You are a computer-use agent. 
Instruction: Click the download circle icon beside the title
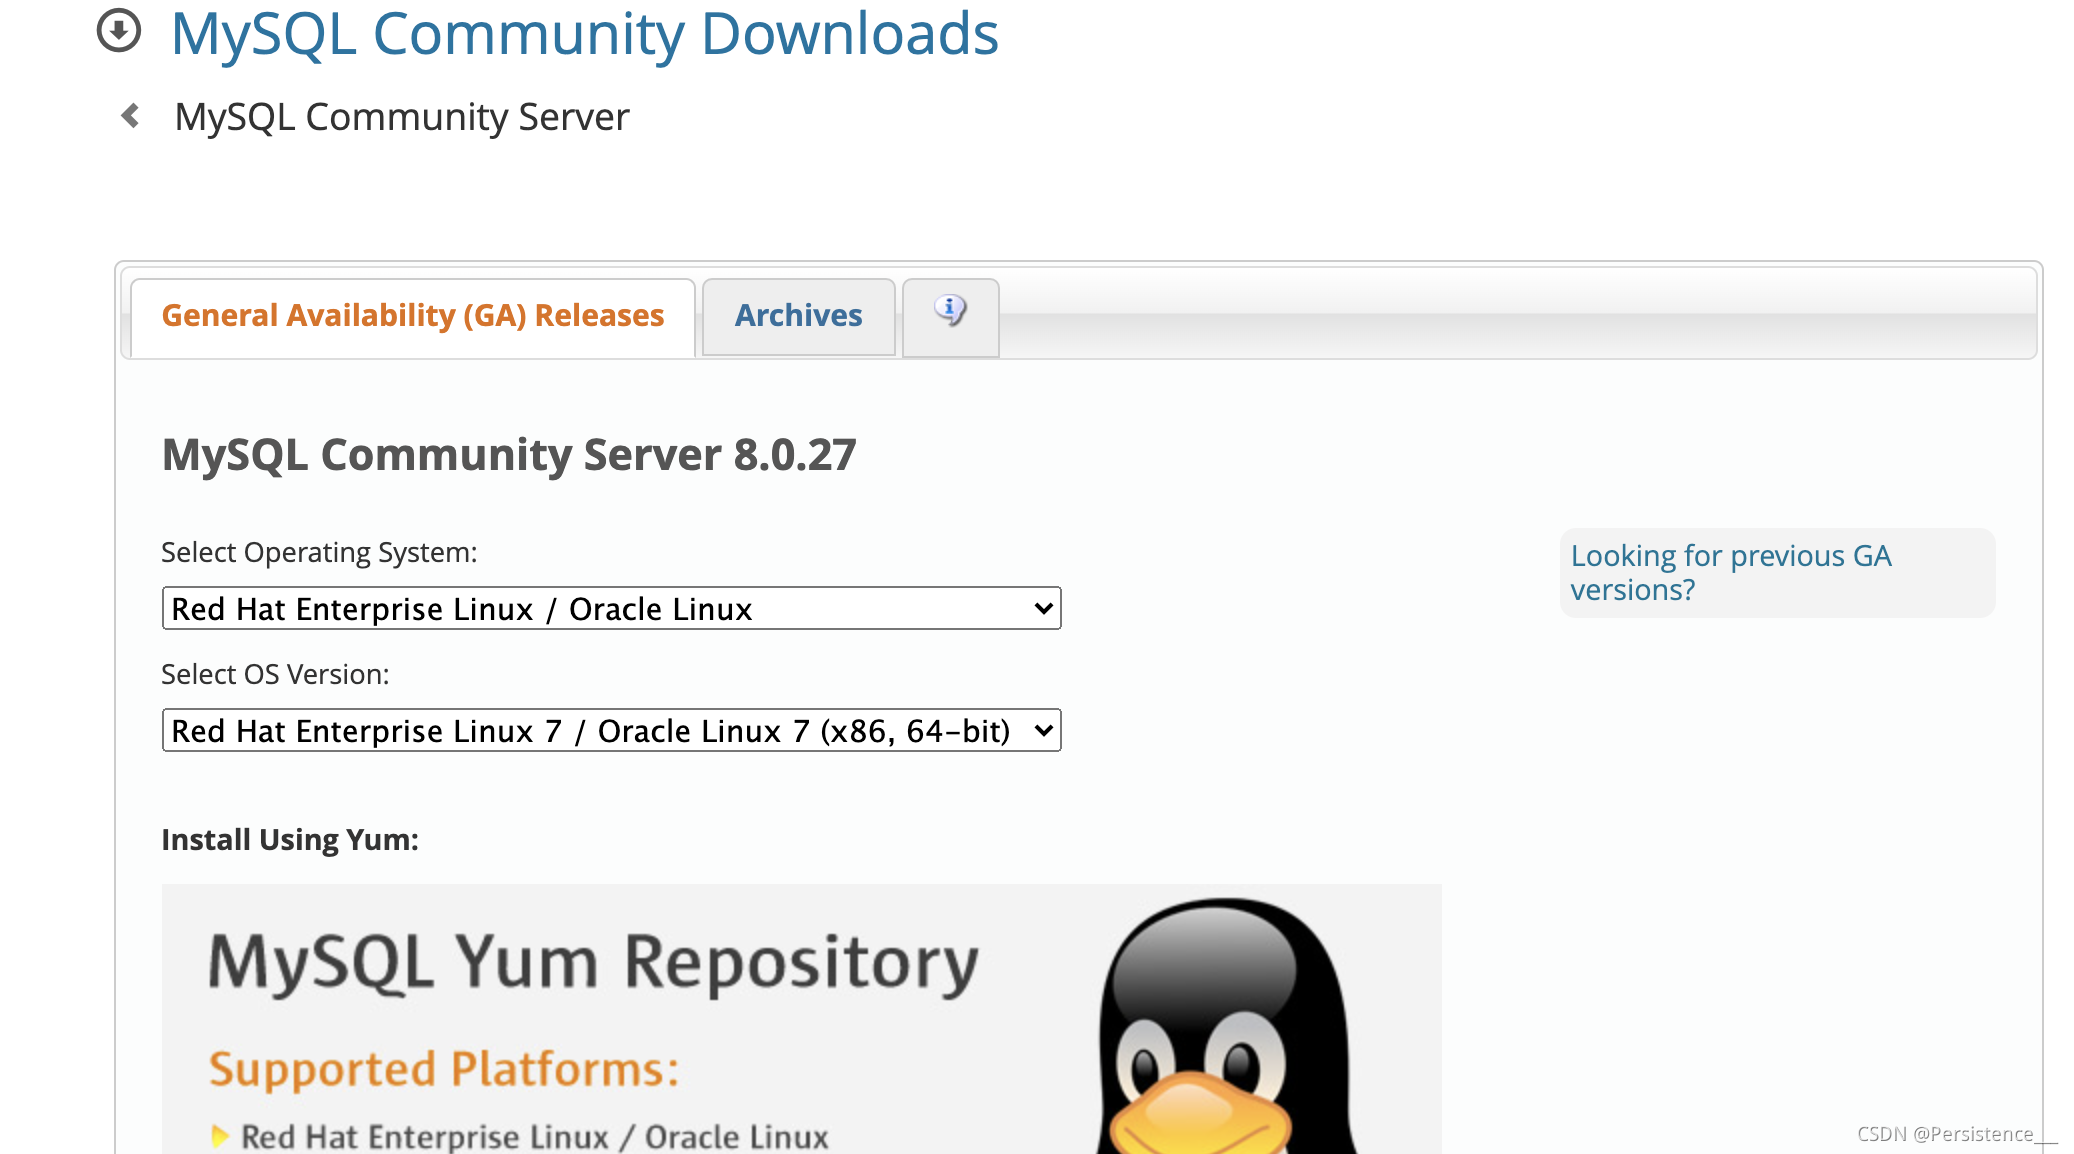(119, 30)
